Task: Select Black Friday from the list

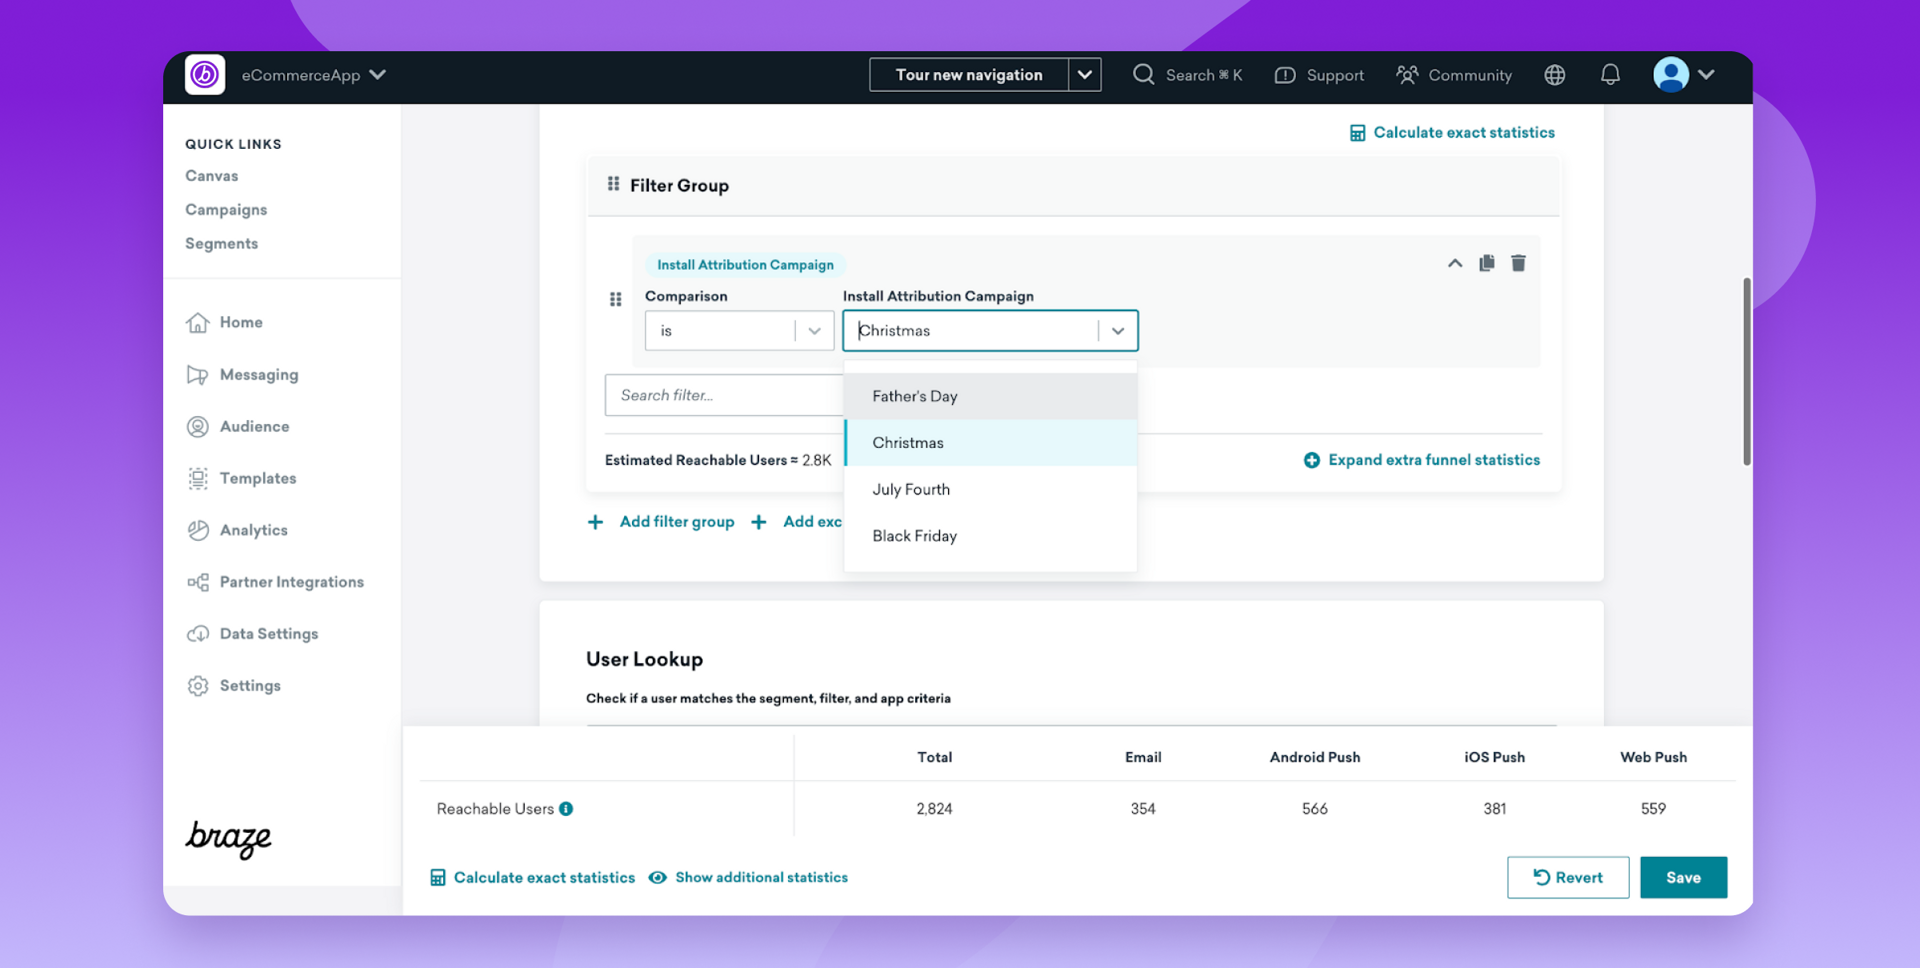Action: (914, 536)
